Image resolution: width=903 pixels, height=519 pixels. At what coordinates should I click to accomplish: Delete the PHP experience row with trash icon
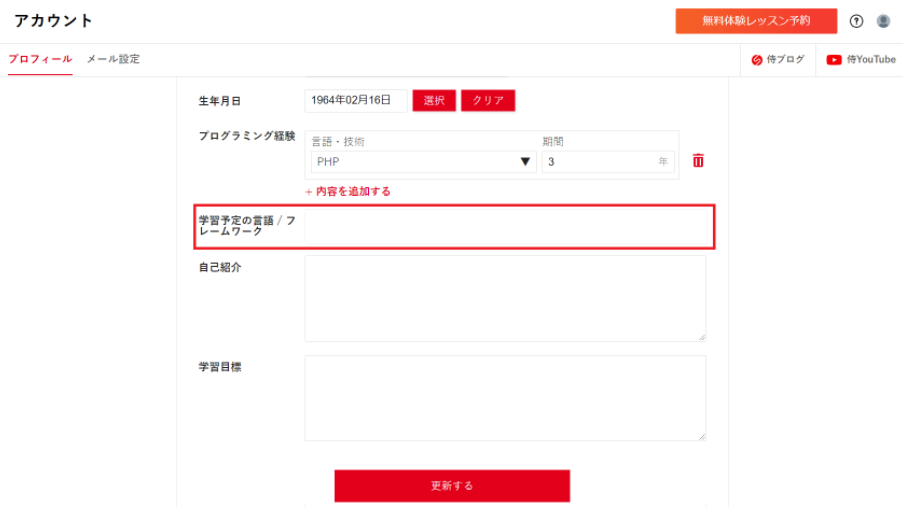[698, 161]
